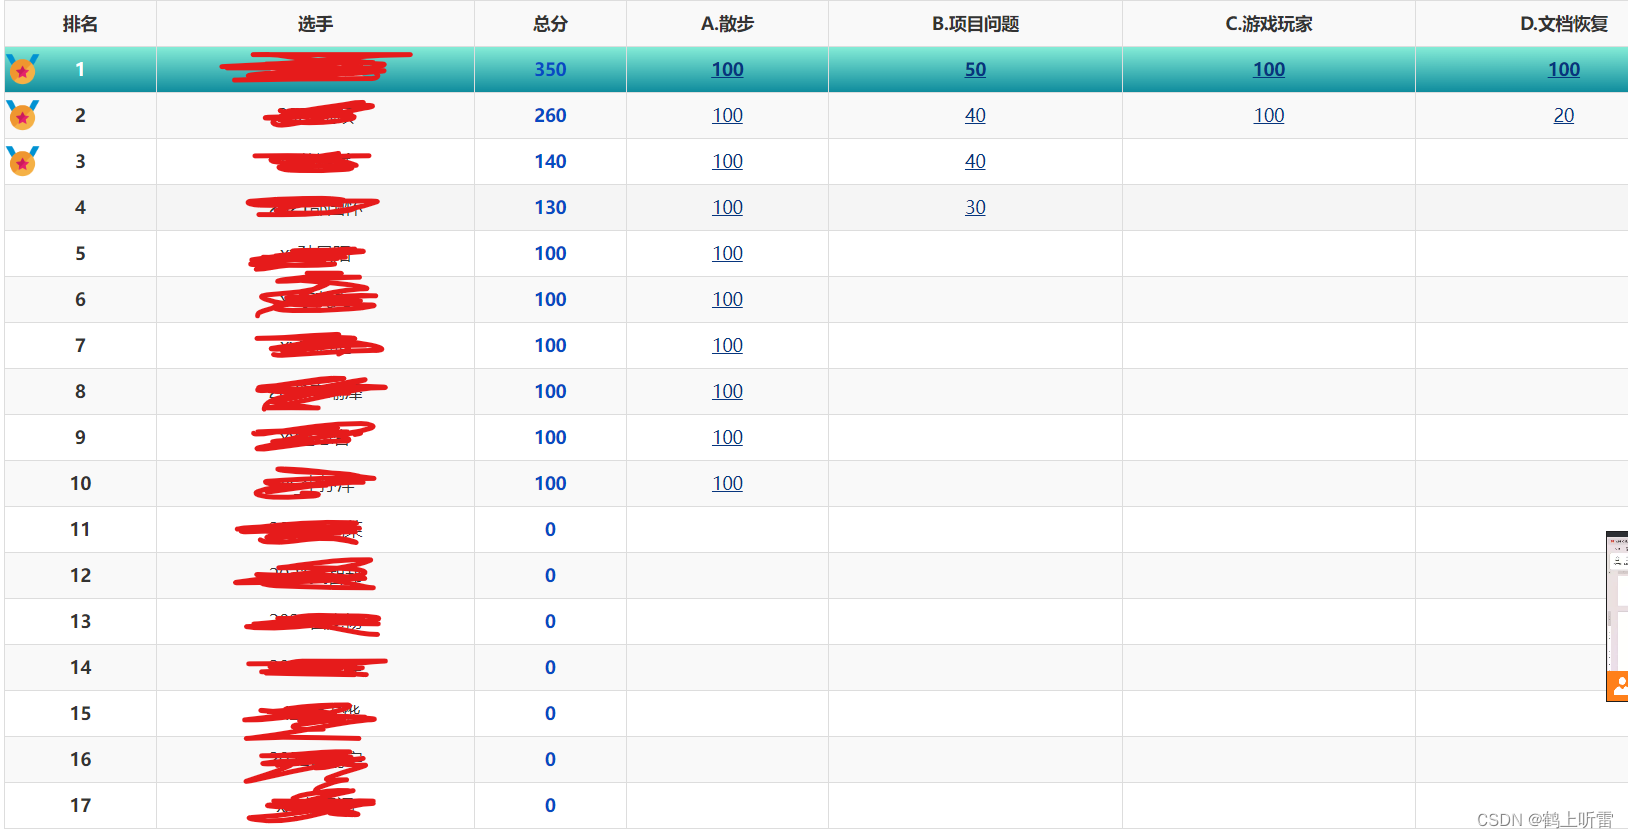Click rank number 6 cell
Image resolution: width=1628 pixels, height=838 pixels.
[x=80, y=299]
